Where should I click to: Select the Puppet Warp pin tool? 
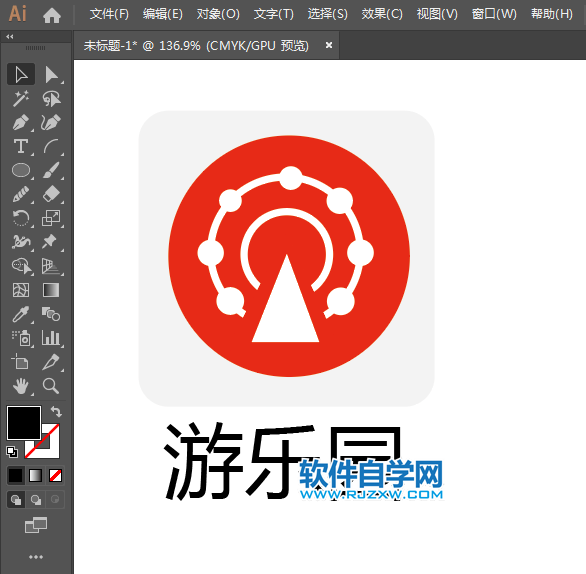[x=51, y=242]
